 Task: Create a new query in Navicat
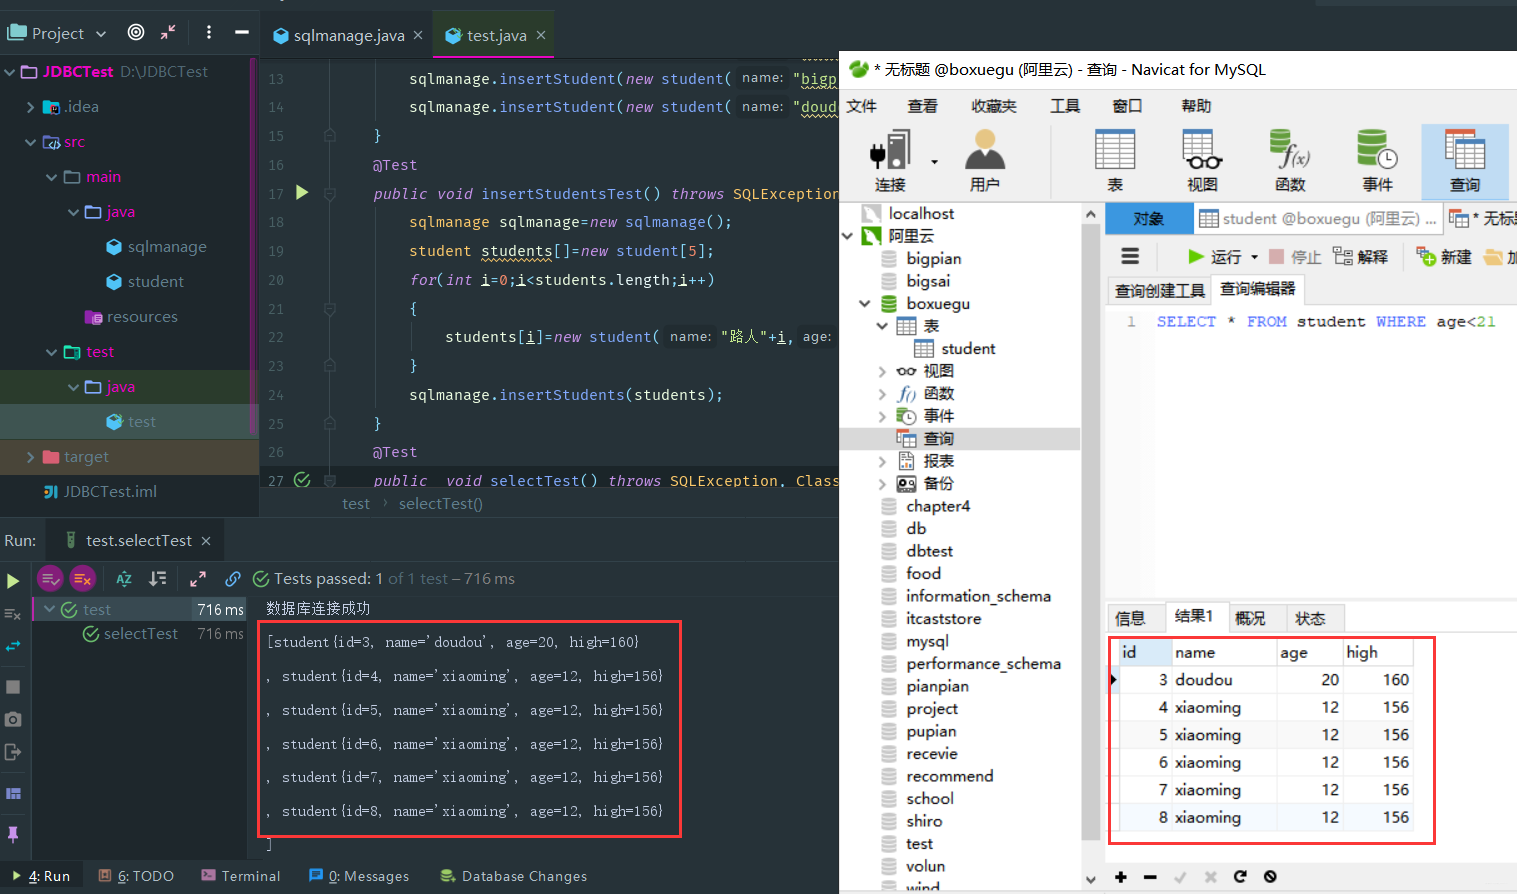click(x=1444, y=257)
